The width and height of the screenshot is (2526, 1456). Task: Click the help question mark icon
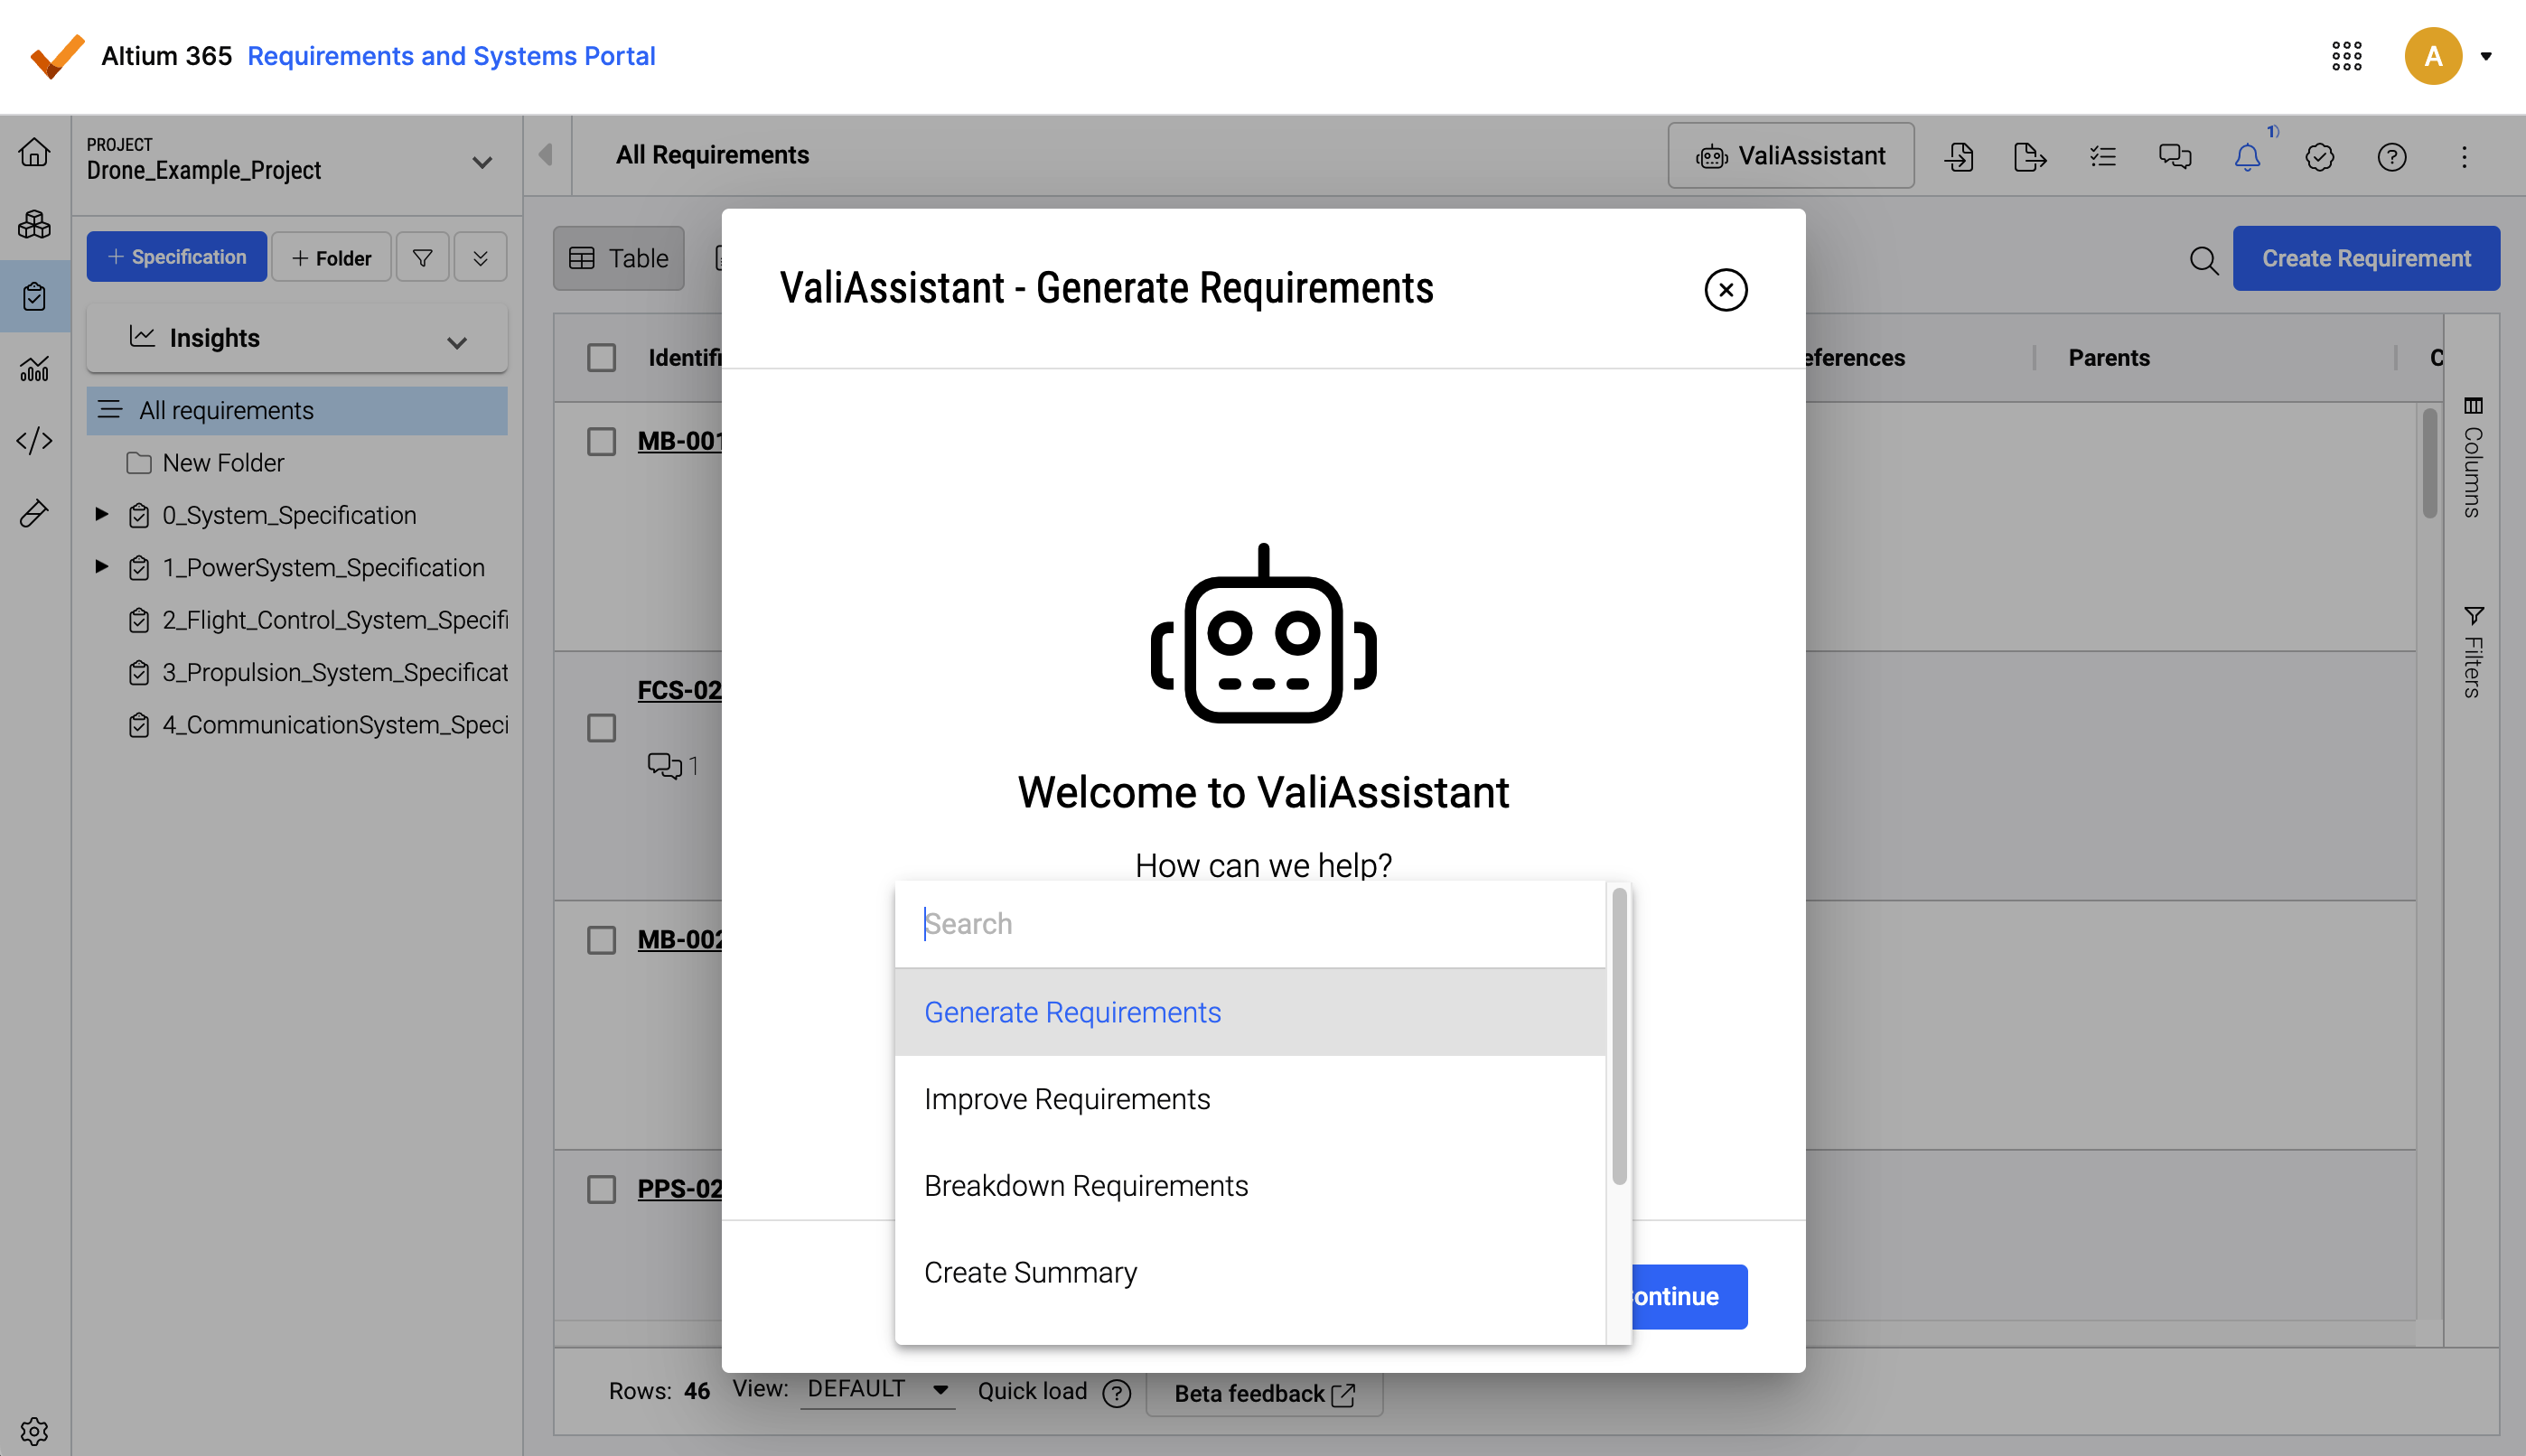[2391, 157]
